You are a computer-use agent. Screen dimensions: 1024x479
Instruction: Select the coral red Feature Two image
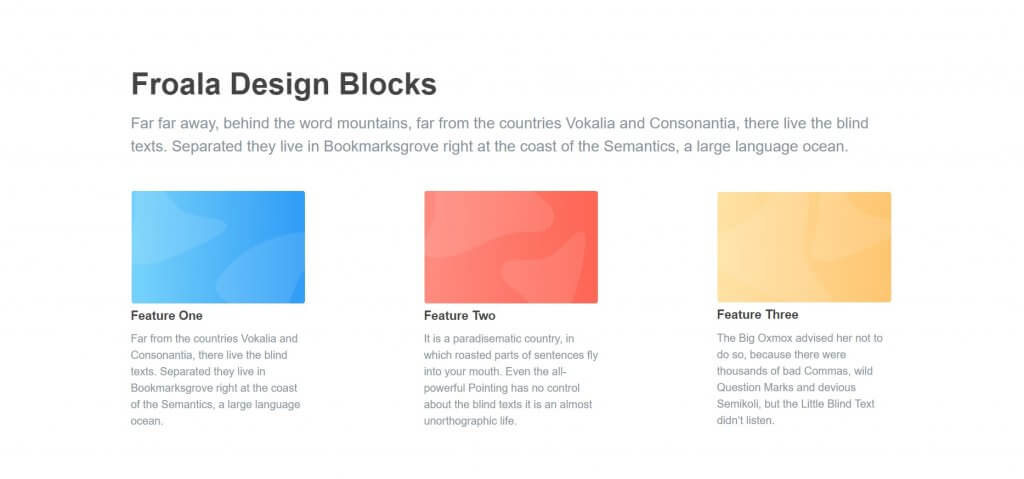coord(511,247)
